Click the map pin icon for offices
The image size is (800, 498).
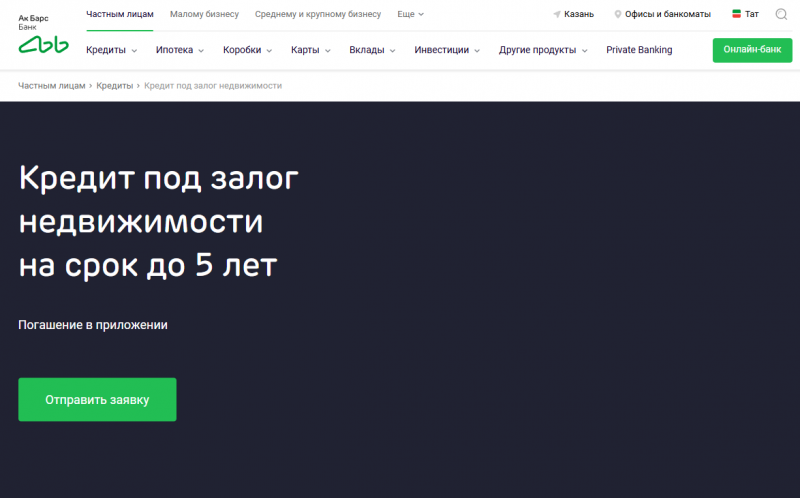click(617, 14)
